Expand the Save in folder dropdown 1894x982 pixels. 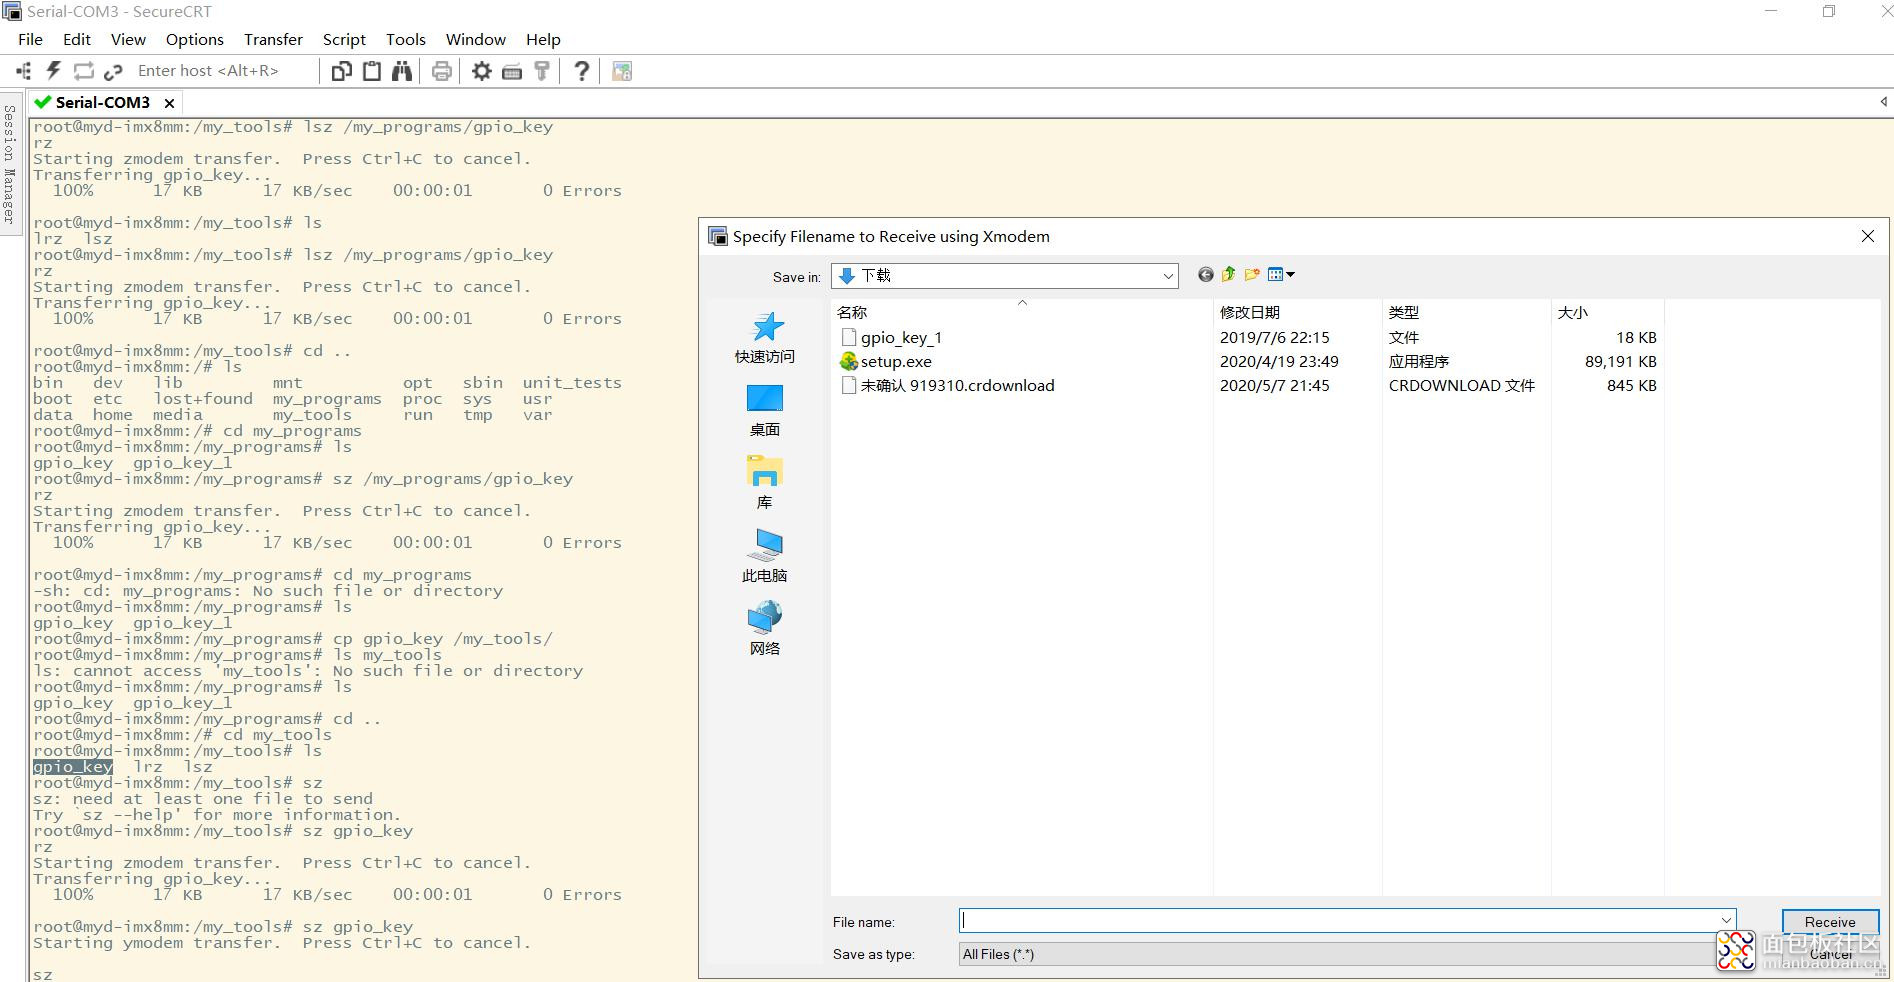point(1167,276)
